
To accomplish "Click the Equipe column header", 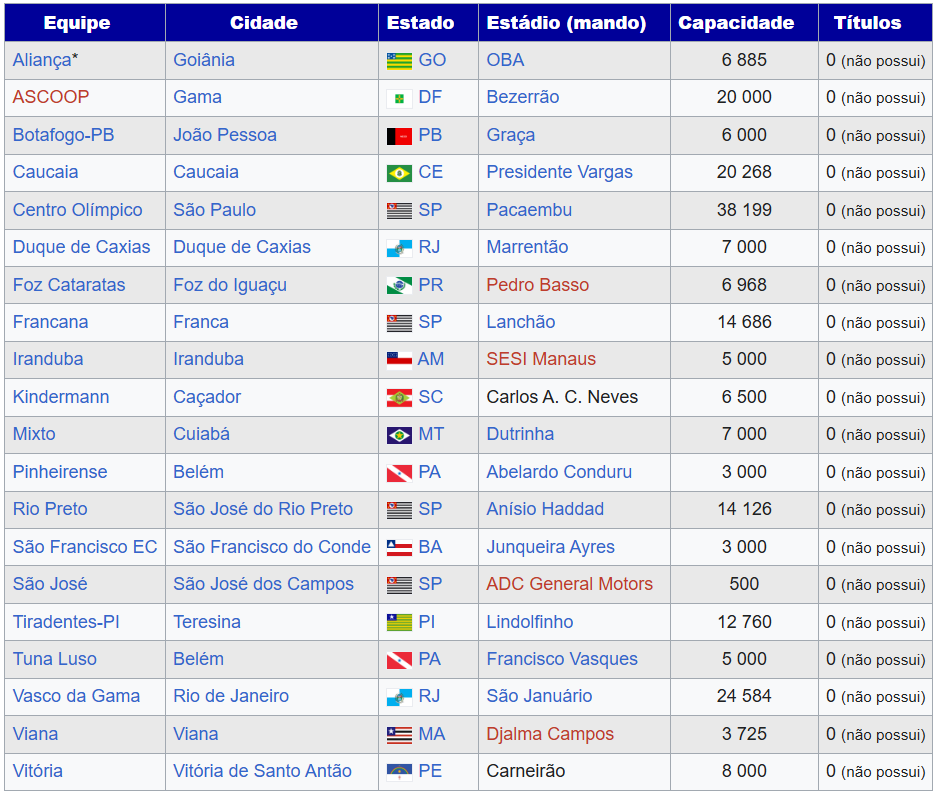I will point(77,23).
